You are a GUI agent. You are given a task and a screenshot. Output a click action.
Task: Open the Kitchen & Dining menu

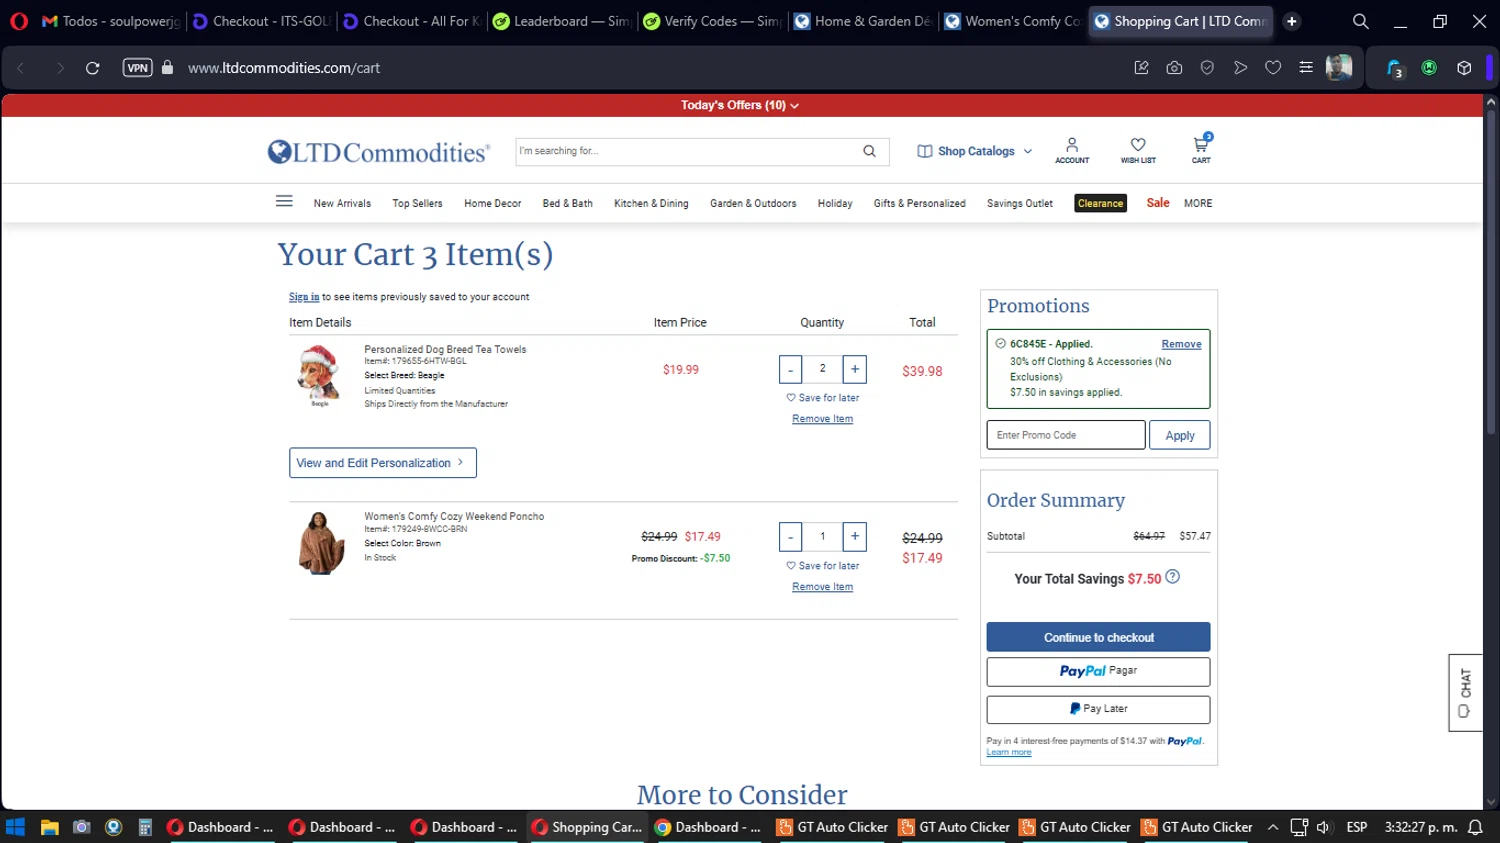pos(651,203)
